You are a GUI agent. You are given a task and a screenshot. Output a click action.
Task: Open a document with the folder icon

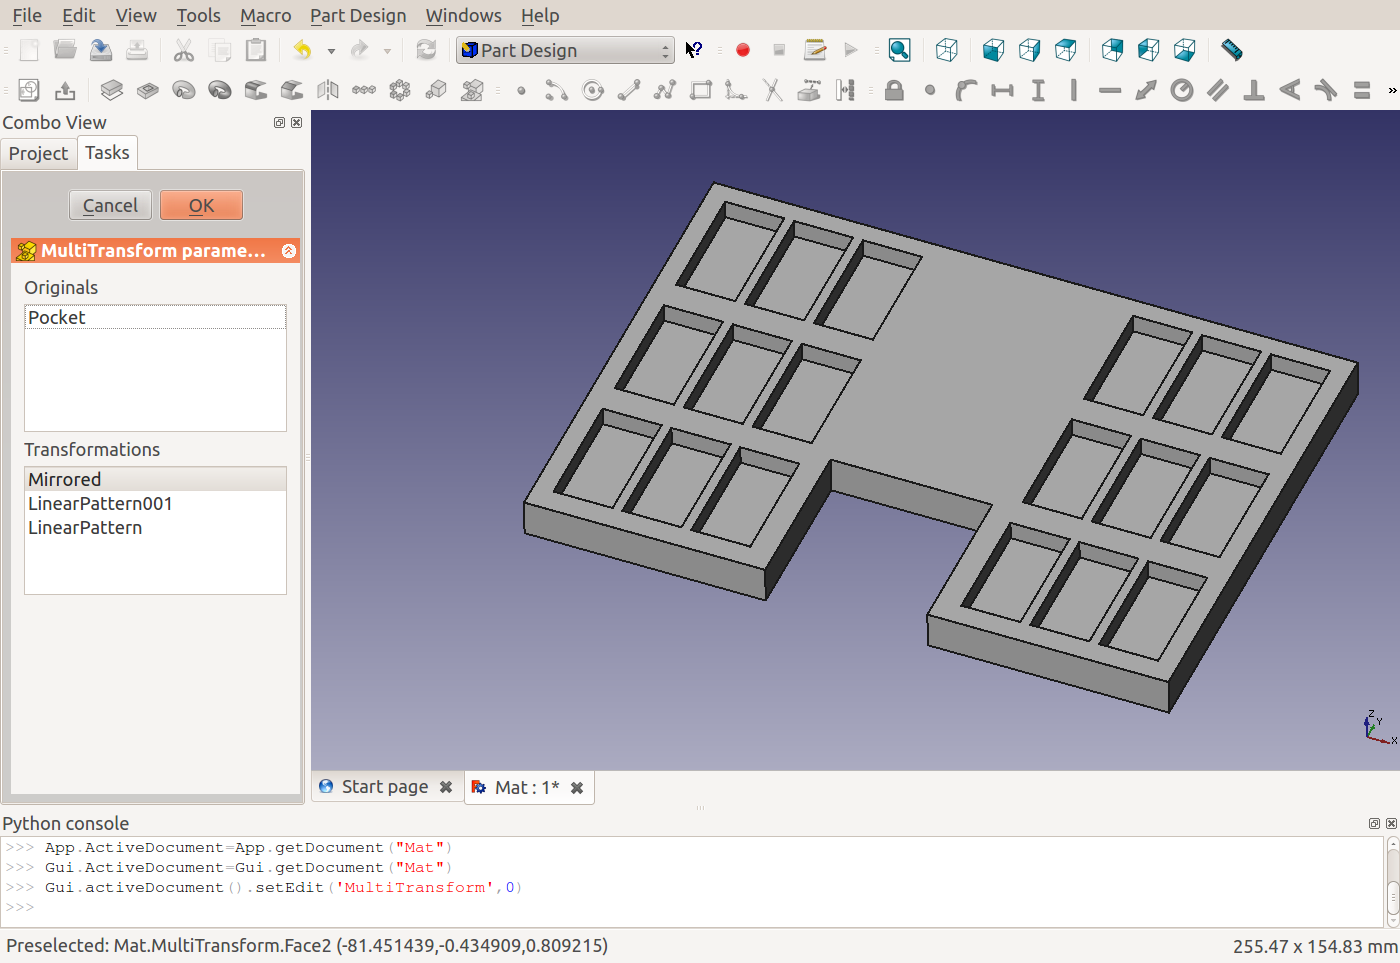[x=65, y=50]
